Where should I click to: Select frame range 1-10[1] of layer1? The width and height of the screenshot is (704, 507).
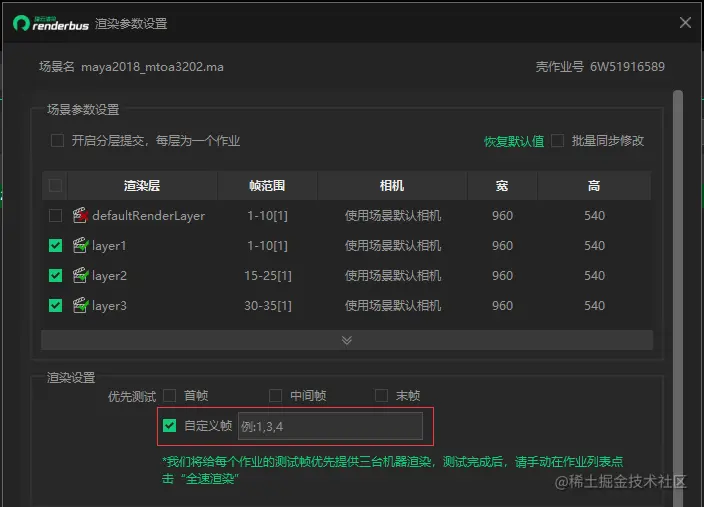(x=268, y=246)
